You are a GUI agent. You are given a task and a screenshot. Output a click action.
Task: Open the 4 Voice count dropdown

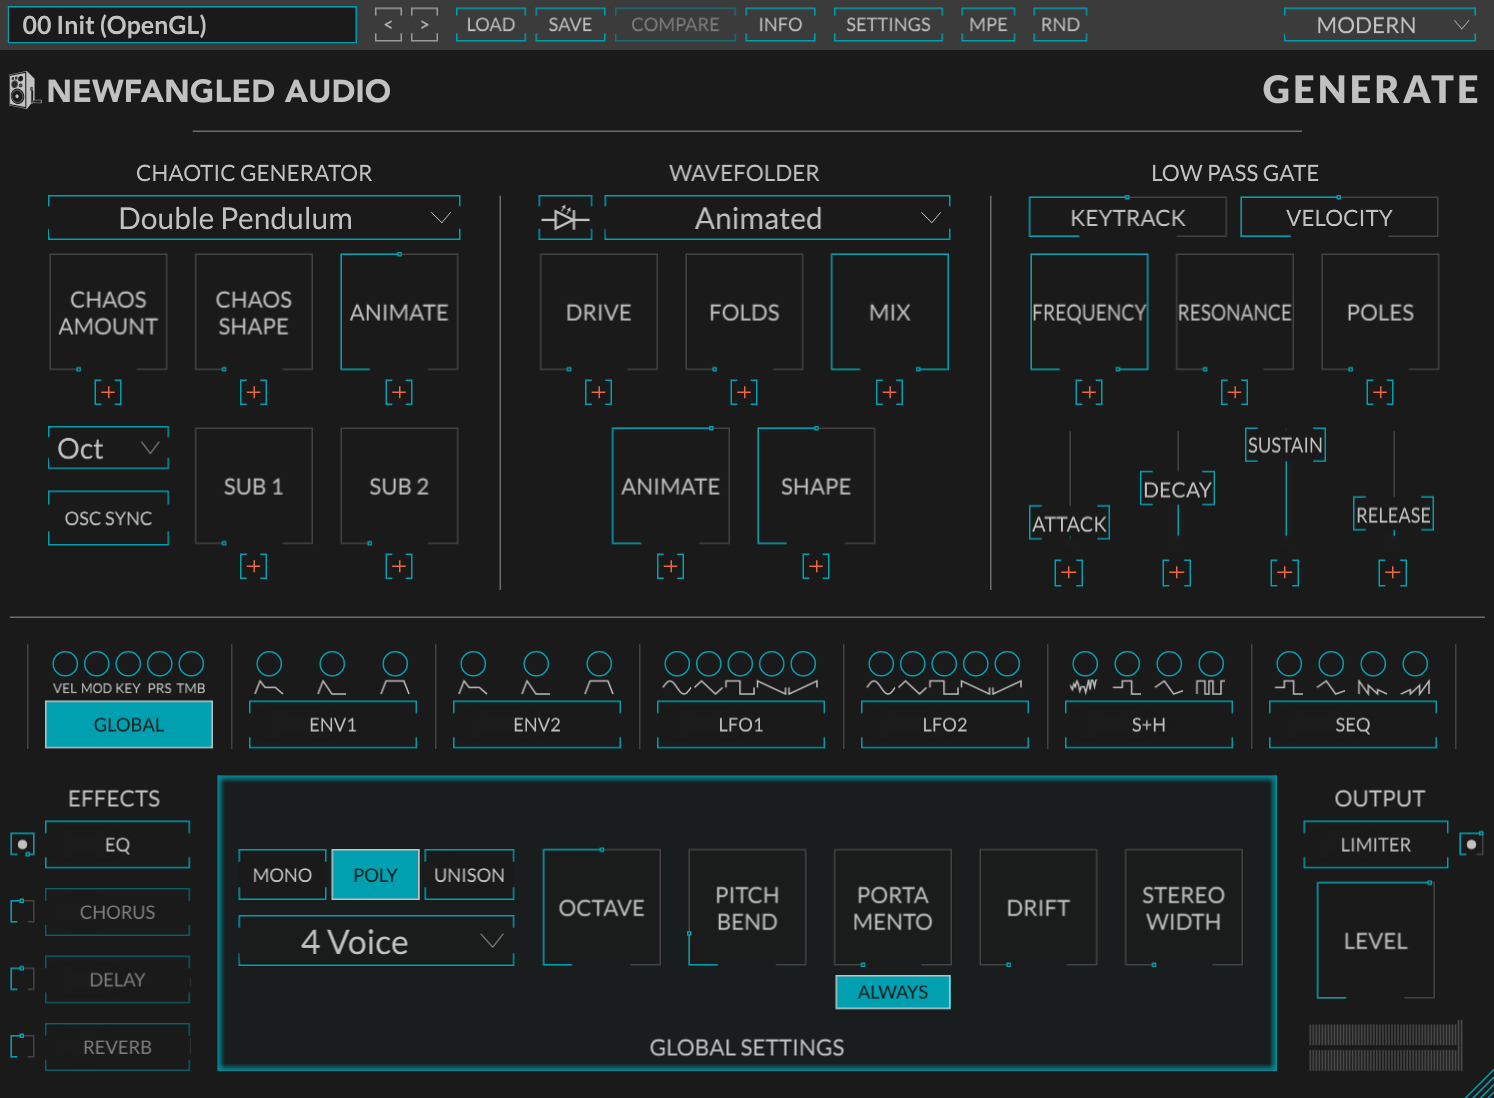click(376, 941)
